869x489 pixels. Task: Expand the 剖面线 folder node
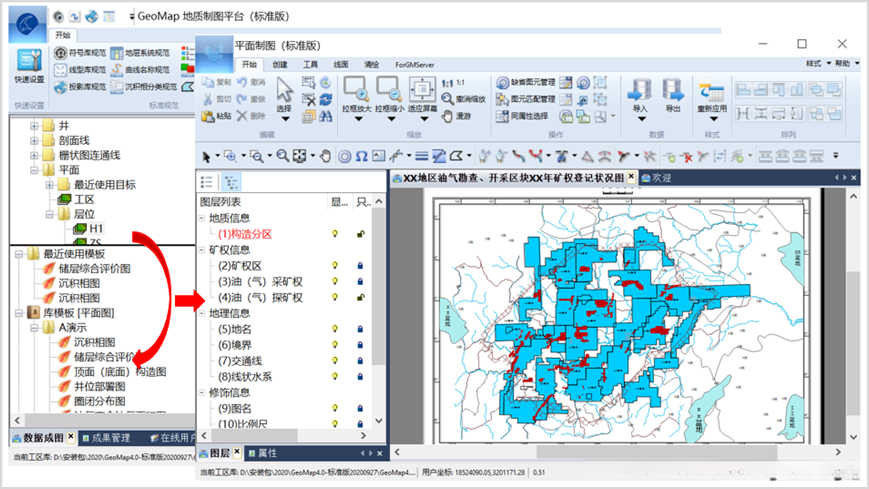click(x=34, y=140)
